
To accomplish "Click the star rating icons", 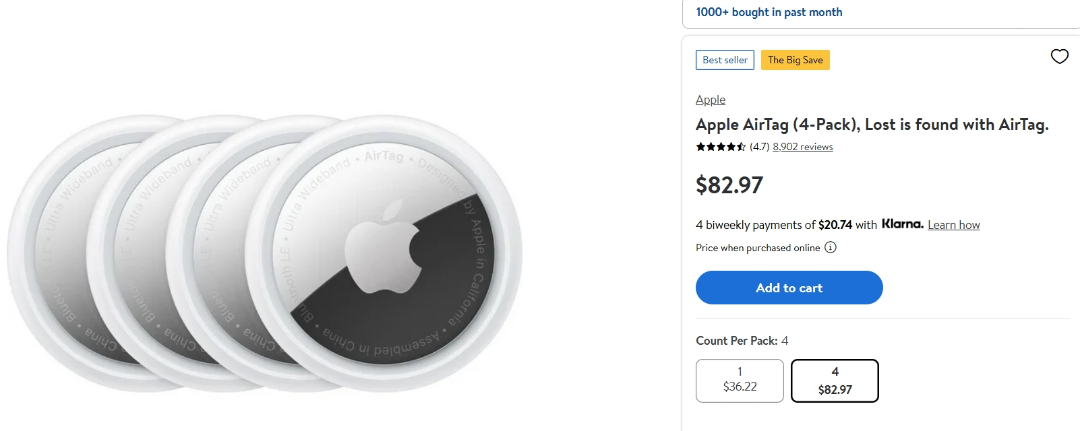I will coord(720,147).
